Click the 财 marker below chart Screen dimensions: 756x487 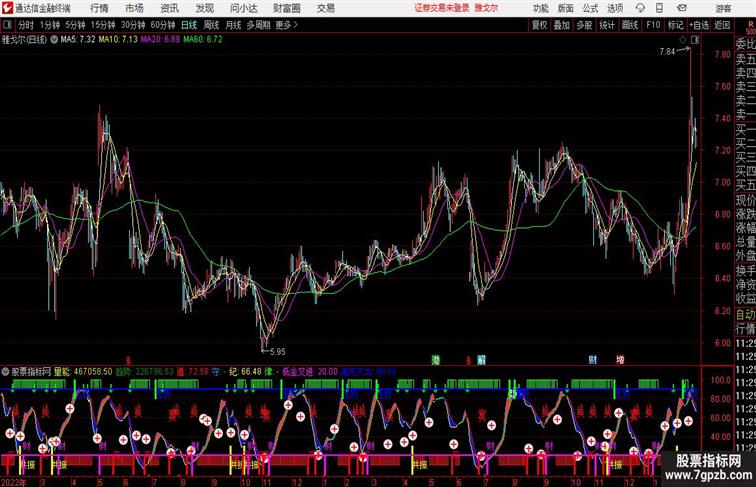tap(593, 360)
